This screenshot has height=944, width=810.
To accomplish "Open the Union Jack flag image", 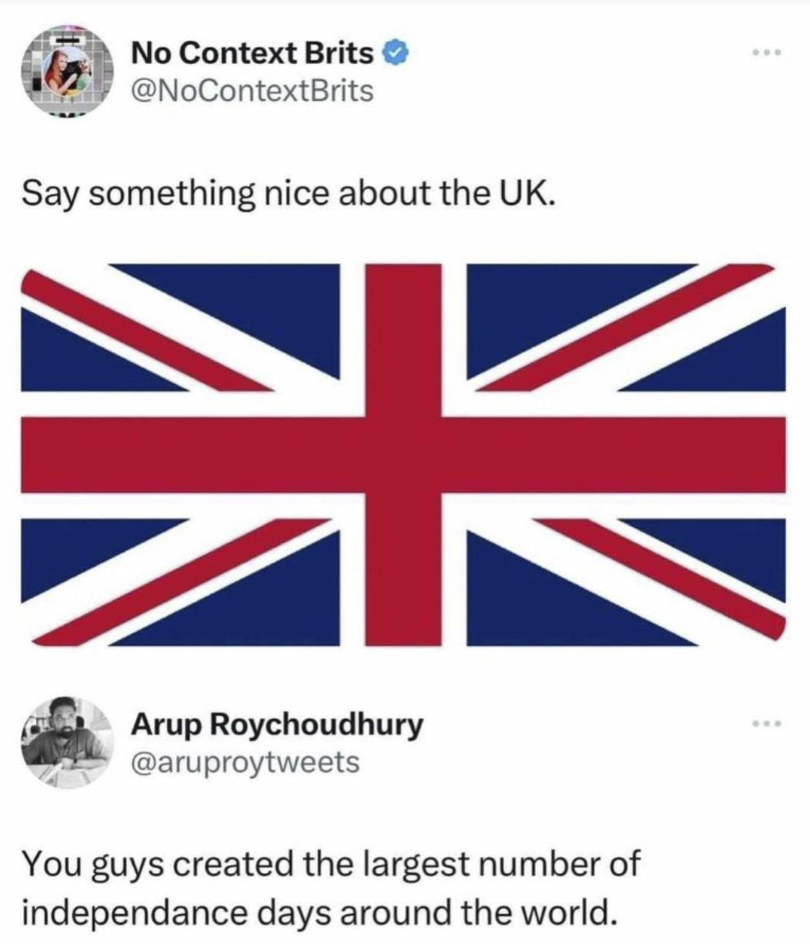I will (404, 455).
